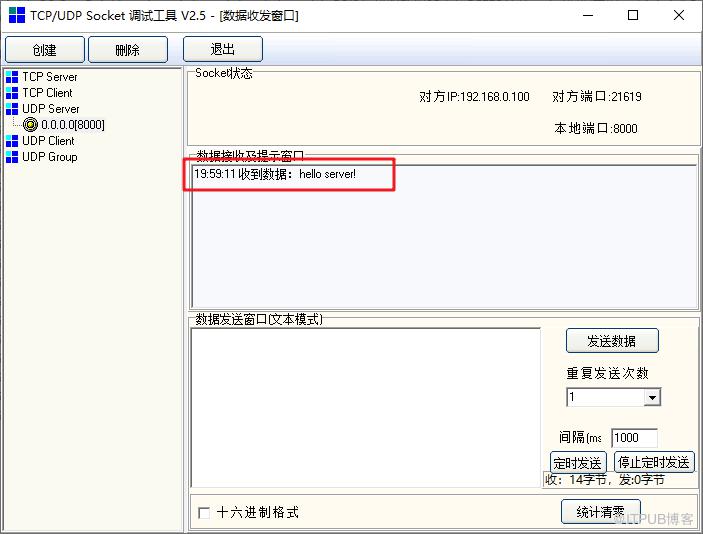This screenshot has width=703, height=534.
Task: Minimize the Socket tool window
Action: point(588,15)
